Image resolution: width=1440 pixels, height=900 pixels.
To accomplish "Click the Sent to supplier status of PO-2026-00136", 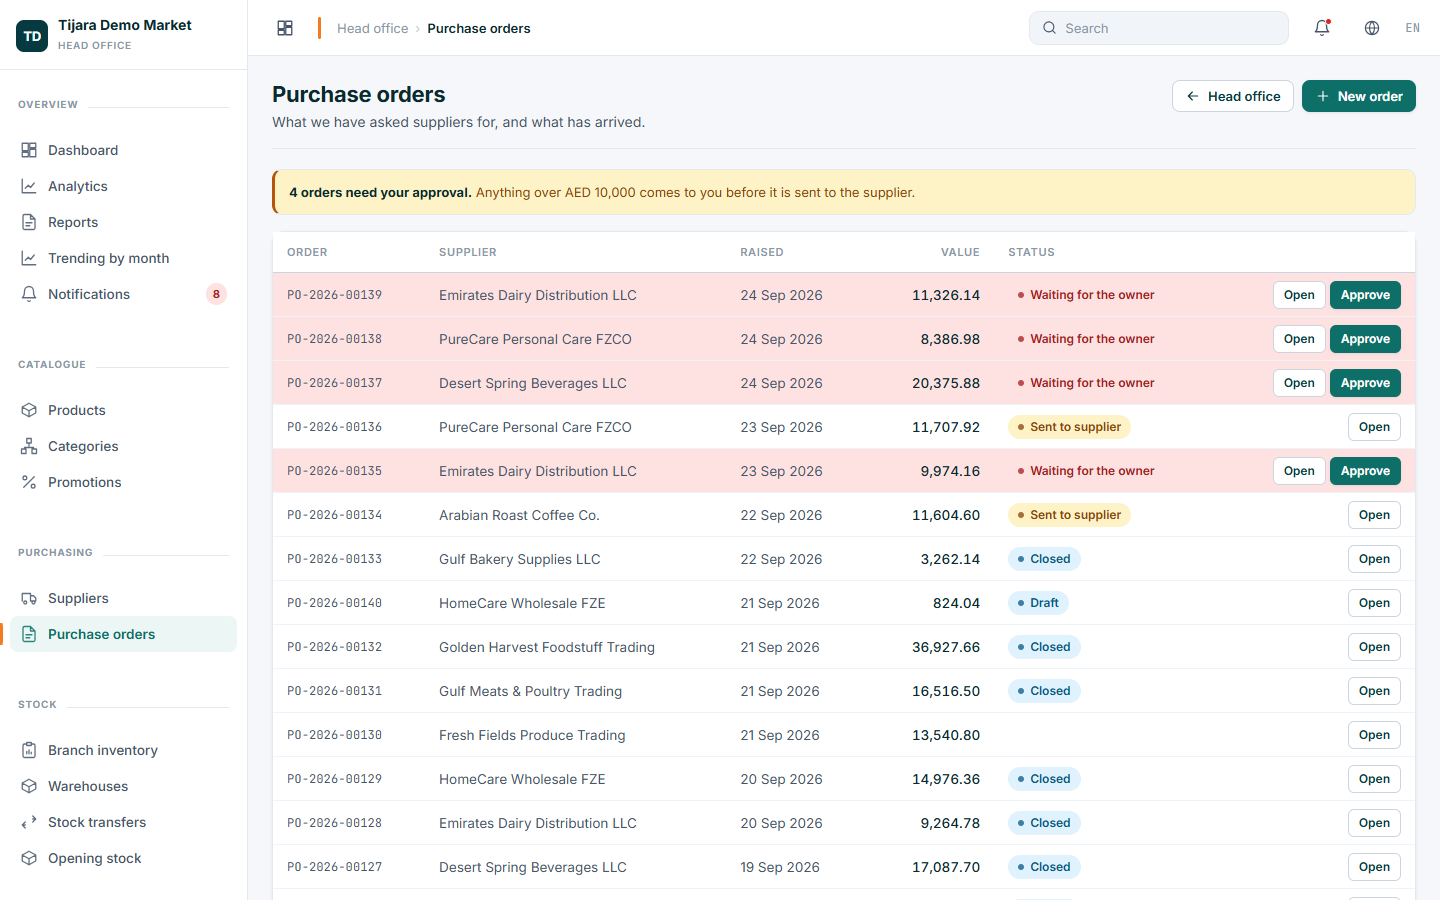I will (1069, 427).
